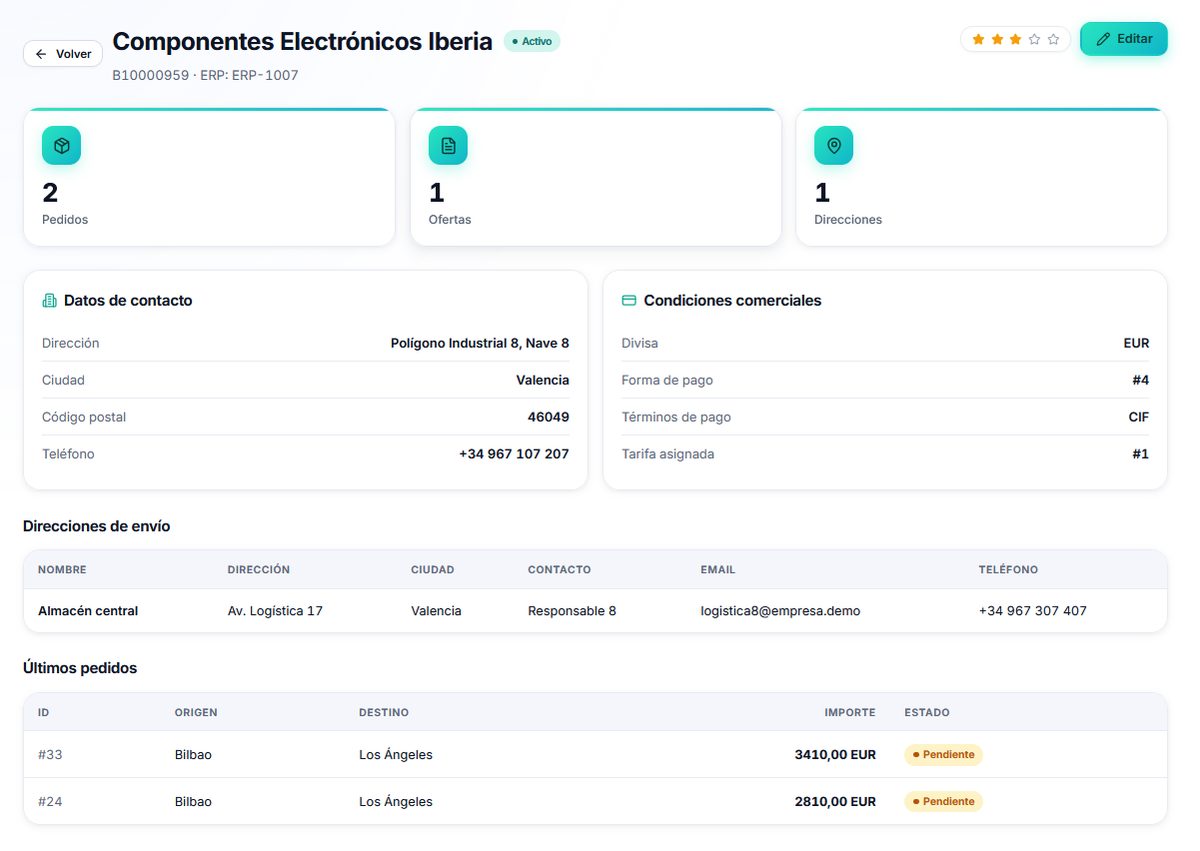Click the Tarifa asignada value #1
This screenshot has height=851, width=1200.
pyautogui.click(x=1141, y=454)
